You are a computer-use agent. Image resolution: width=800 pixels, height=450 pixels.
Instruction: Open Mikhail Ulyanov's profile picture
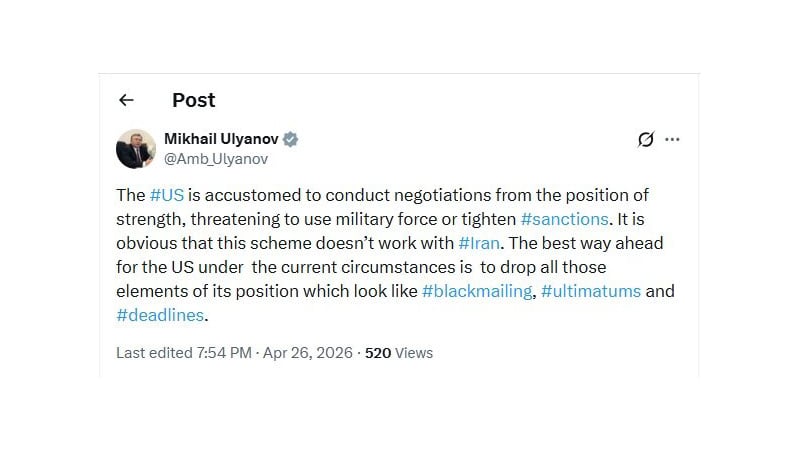pos(136,148)
